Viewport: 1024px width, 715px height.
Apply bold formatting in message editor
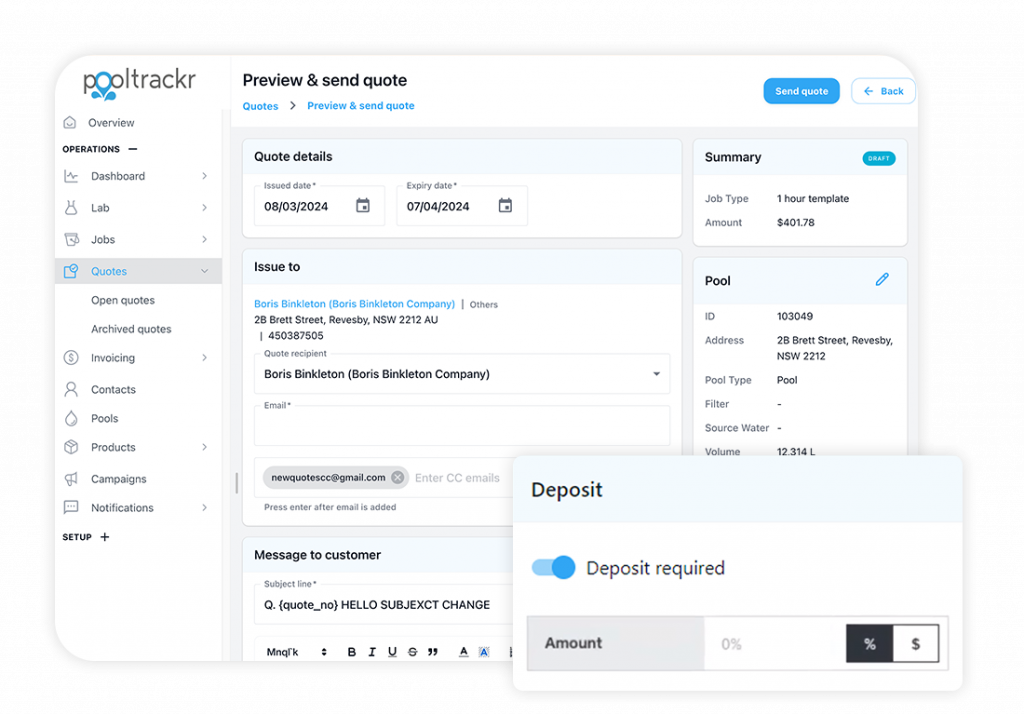coord(351,652)
